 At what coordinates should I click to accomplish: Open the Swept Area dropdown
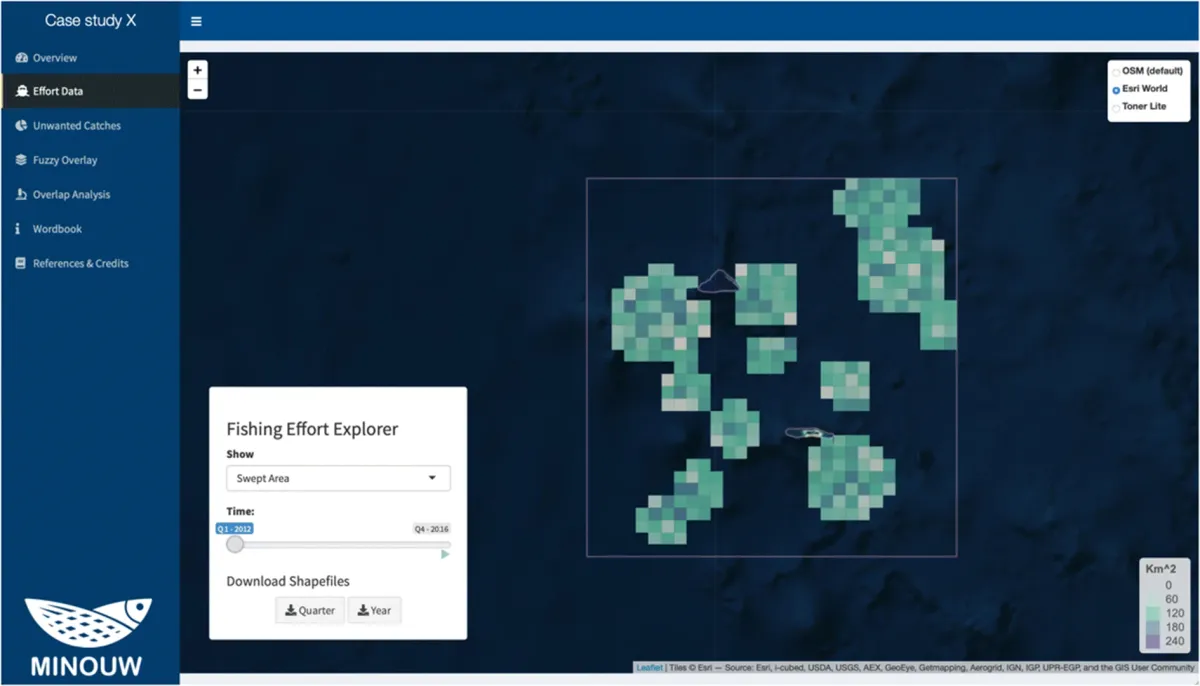click(x=338, y=478)
